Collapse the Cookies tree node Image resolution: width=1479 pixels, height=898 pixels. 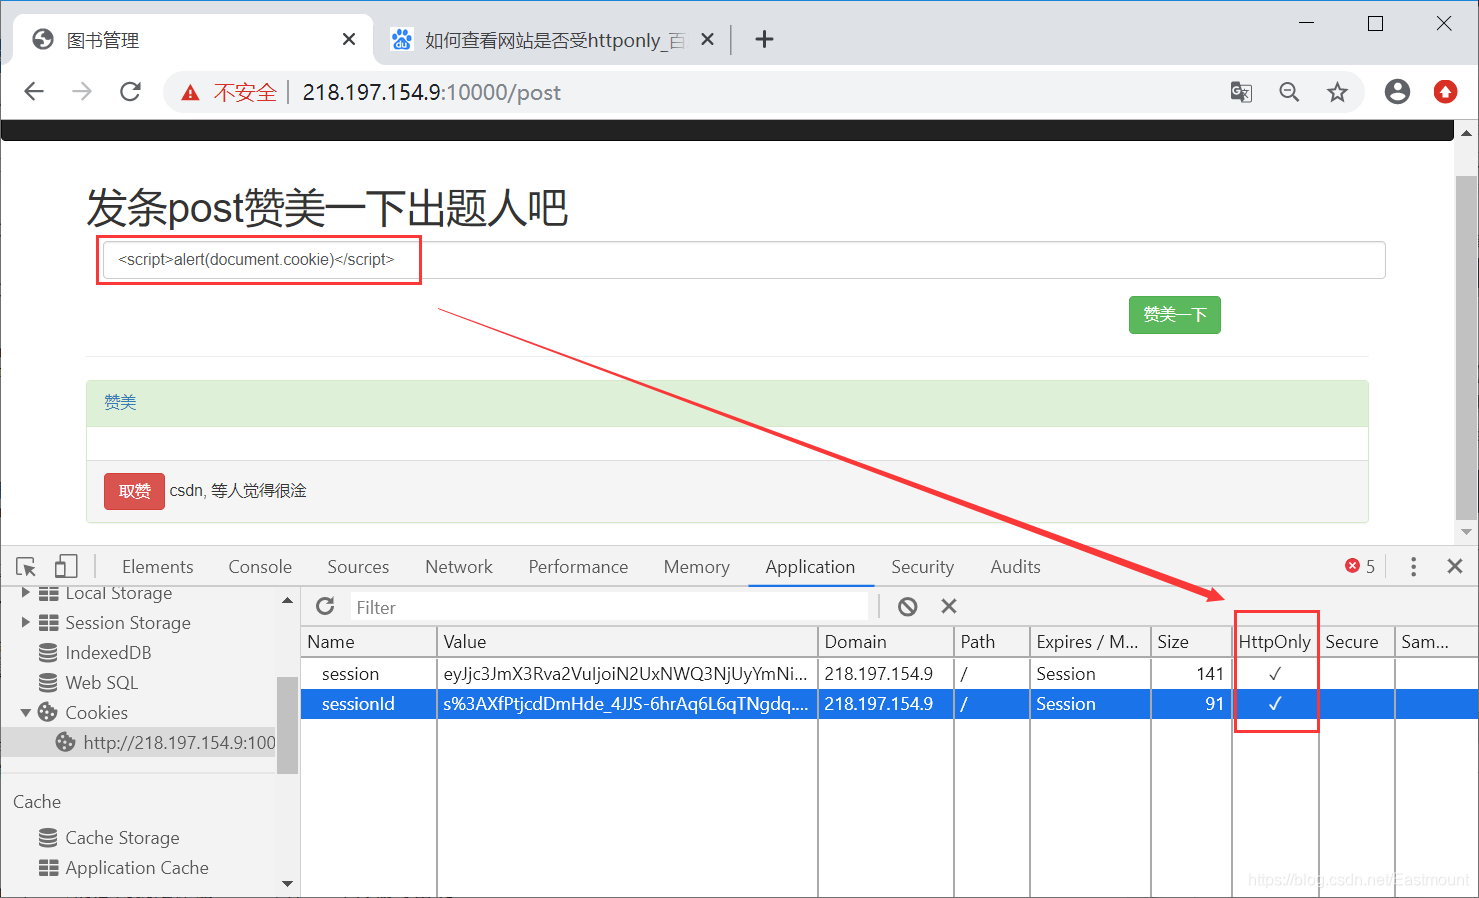25,712
